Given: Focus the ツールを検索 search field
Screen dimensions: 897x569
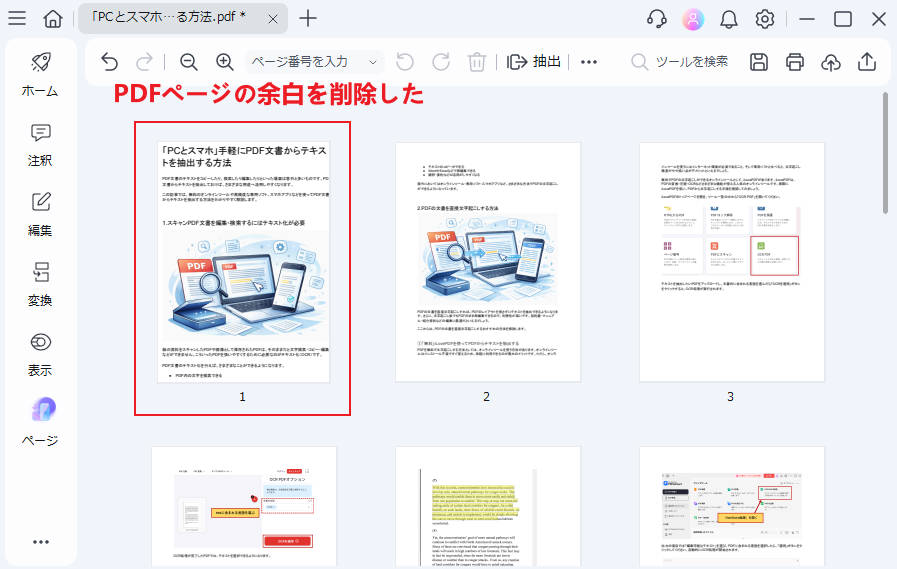Looking at the screenshot, I should (681, 61).
